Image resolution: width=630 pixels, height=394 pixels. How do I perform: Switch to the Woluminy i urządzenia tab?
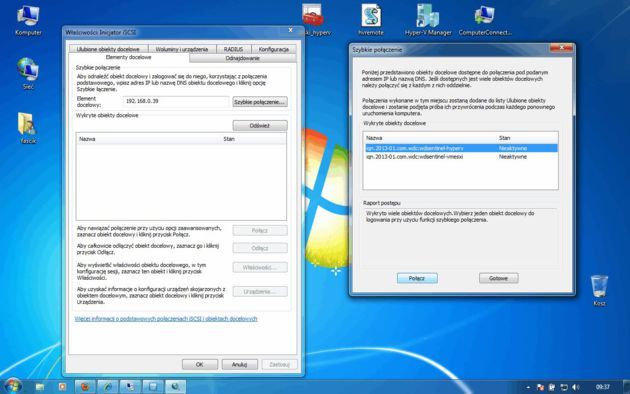[182, 49]
